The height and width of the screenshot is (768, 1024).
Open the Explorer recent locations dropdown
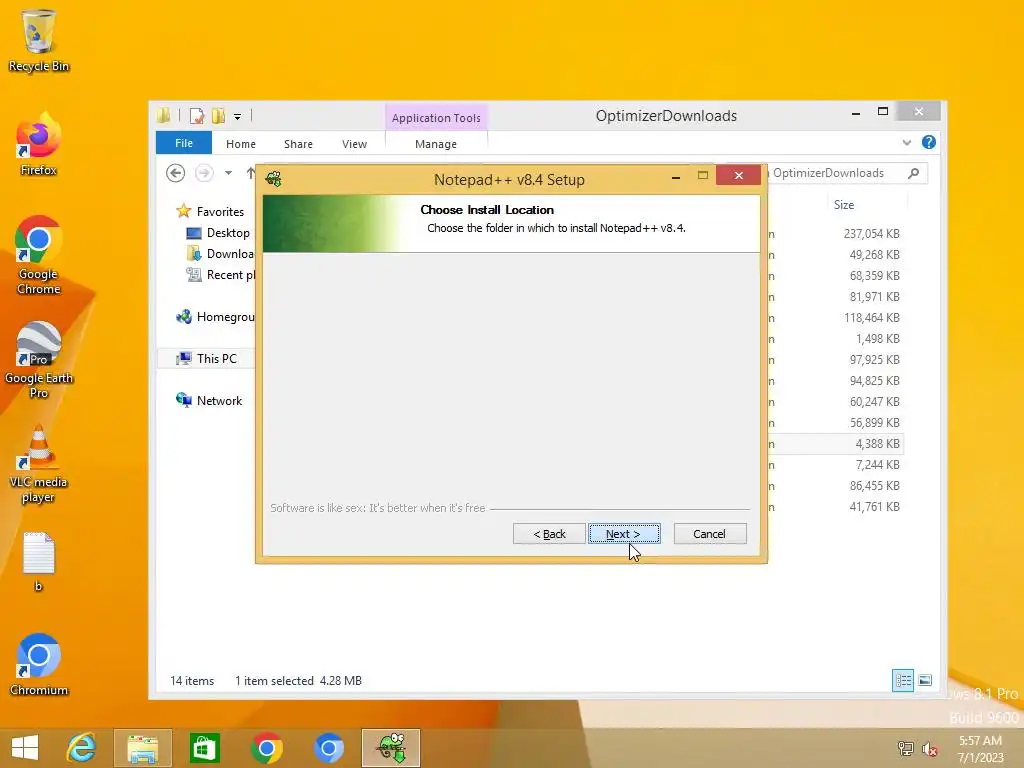[x=228, y=173]
